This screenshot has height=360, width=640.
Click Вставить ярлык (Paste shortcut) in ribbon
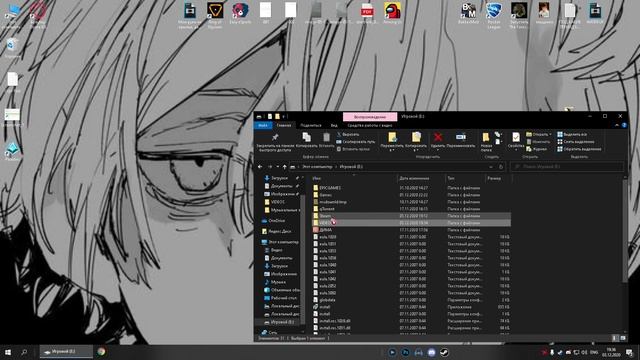tap(353, 149)
